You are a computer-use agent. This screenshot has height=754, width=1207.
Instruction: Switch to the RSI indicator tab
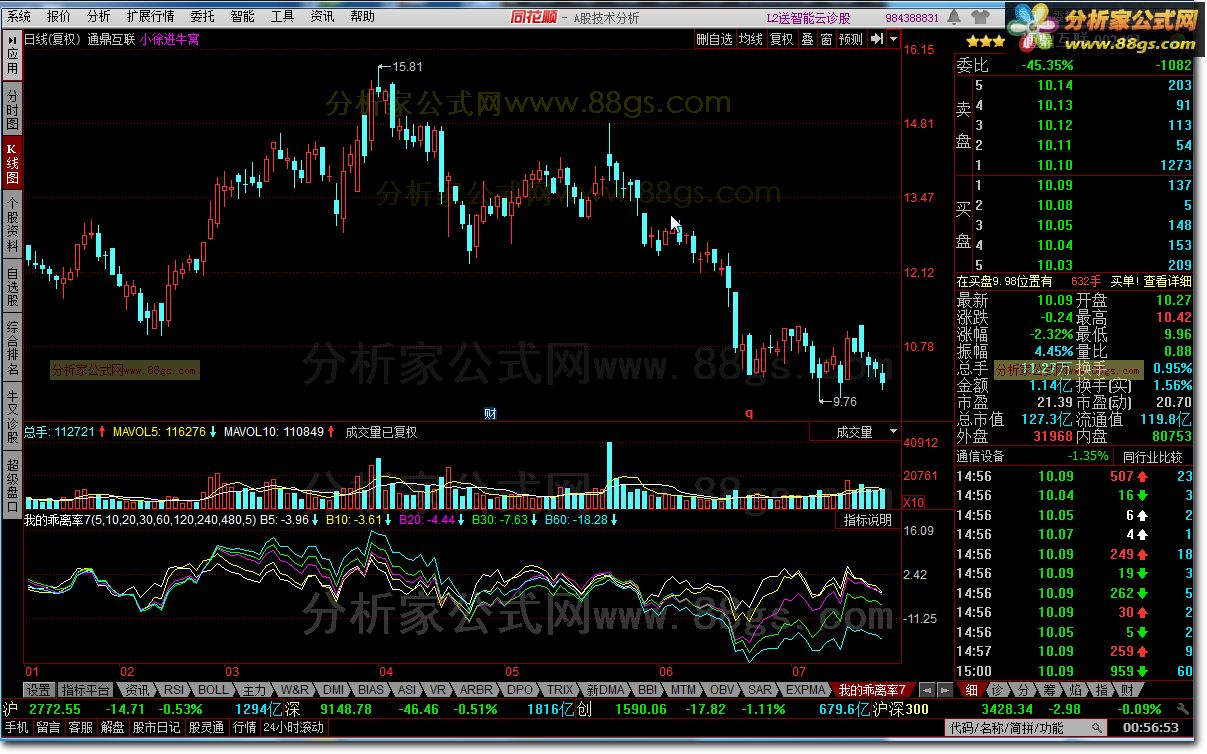pos(174,690)
